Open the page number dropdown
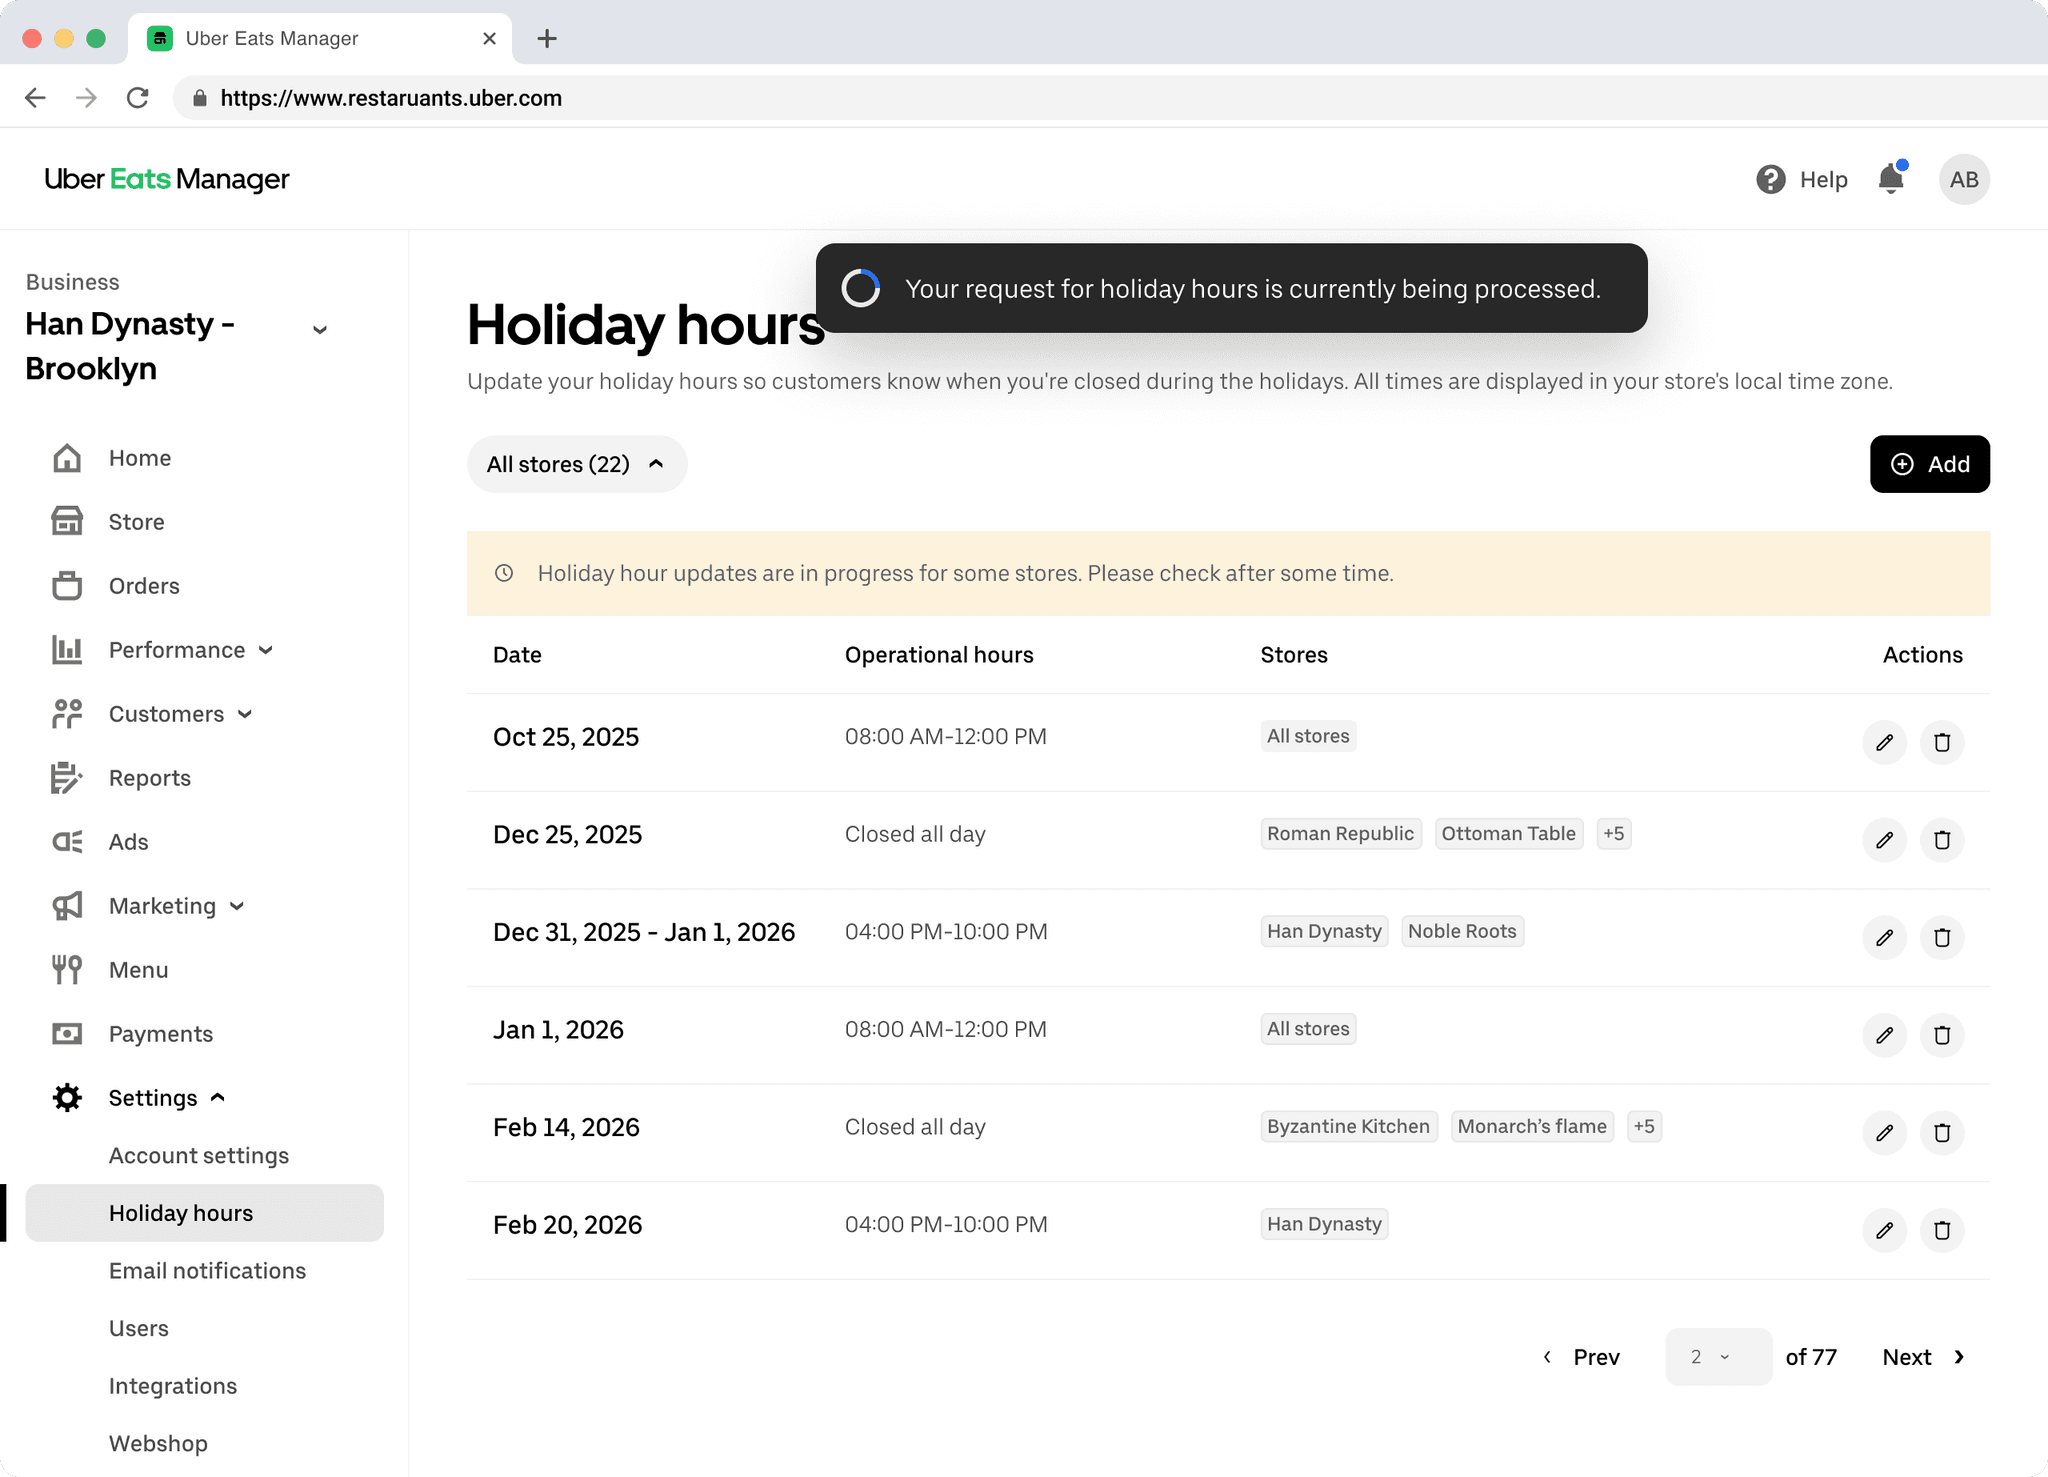This screenshot has height=1477, width=2048. coord(1717,1357)
